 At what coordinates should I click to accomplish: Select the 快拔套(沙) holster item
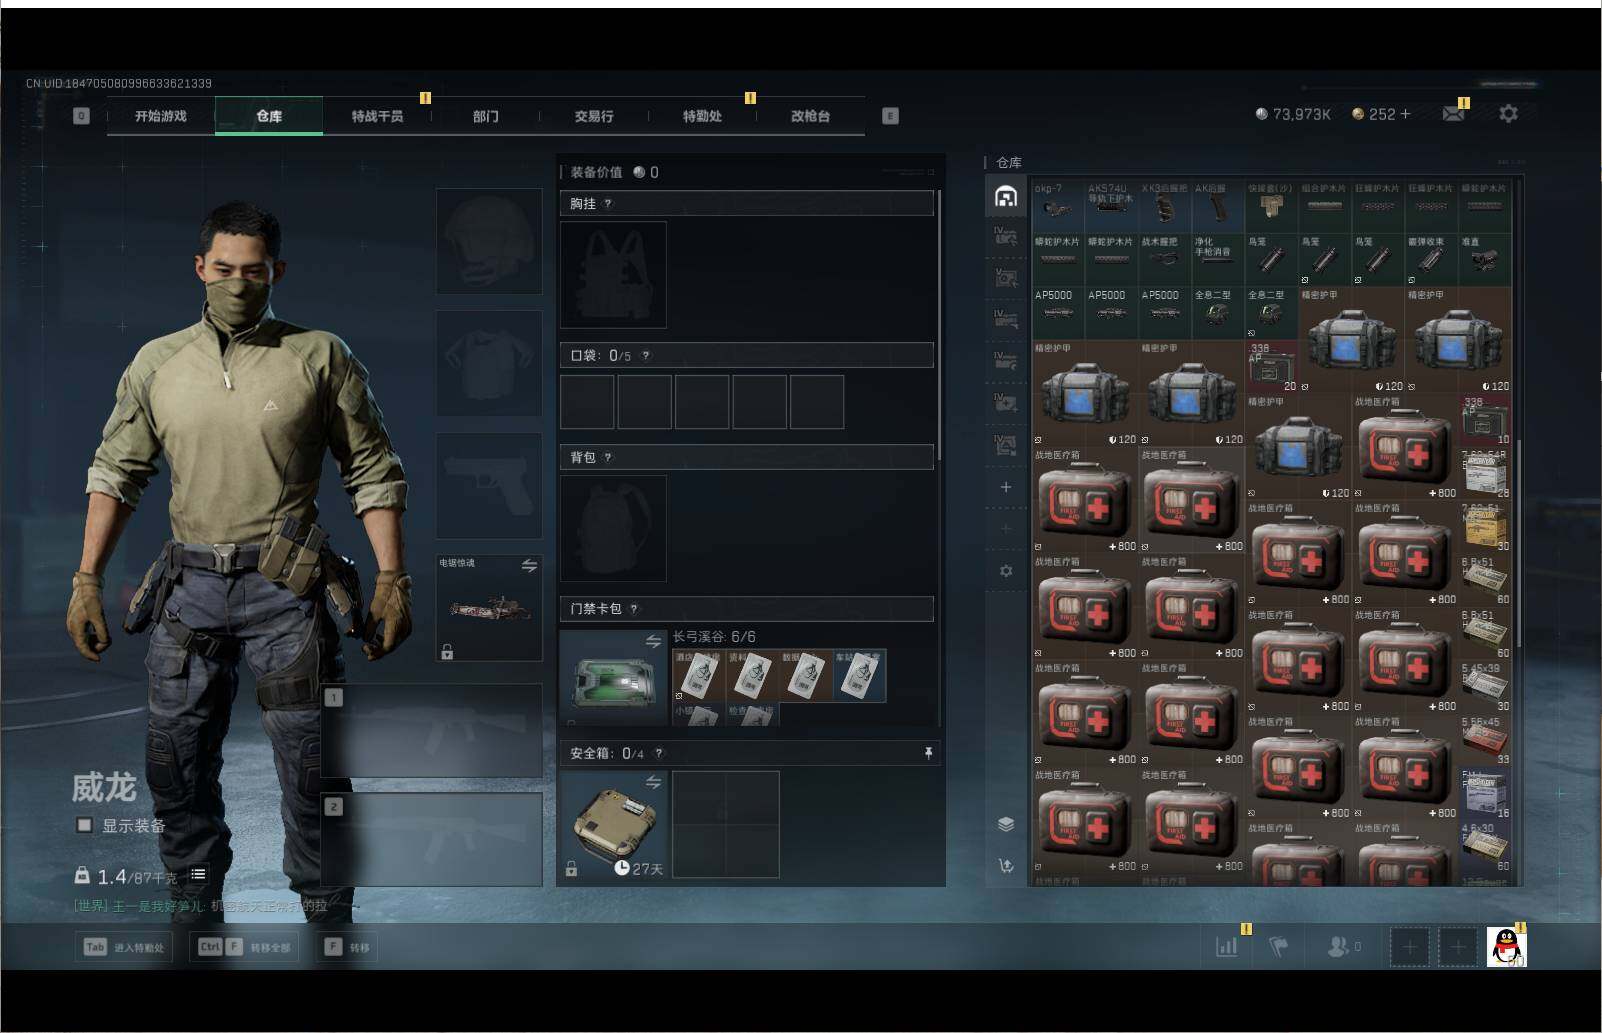click(x=1272, y=205)
